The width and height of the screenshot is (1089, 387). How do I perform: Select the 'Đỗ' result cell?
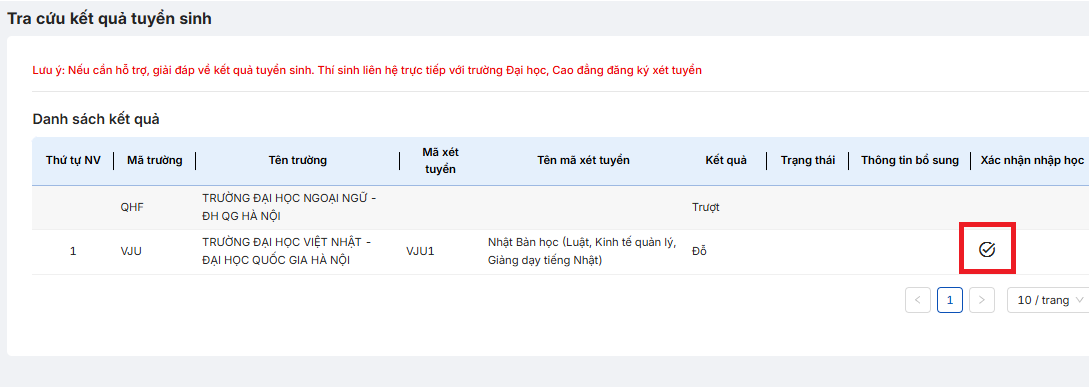coord(699,252)
